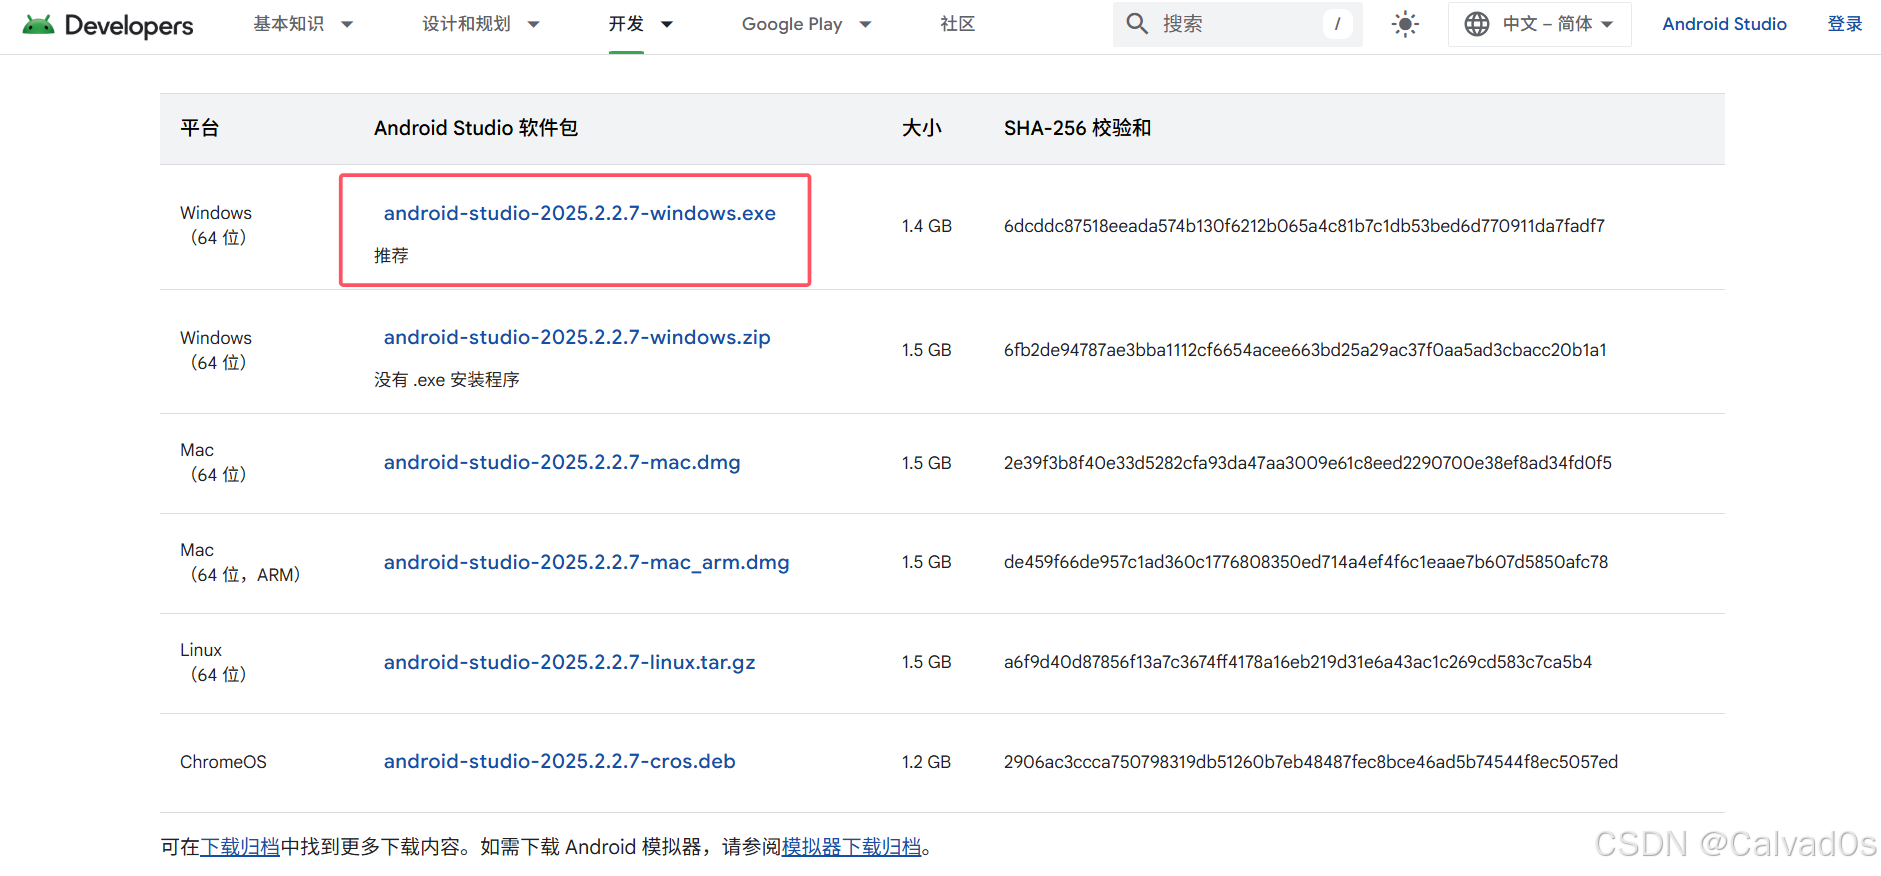Open the 设计和规划 menu item
The image size is (1881, 876).
[466, 23]
